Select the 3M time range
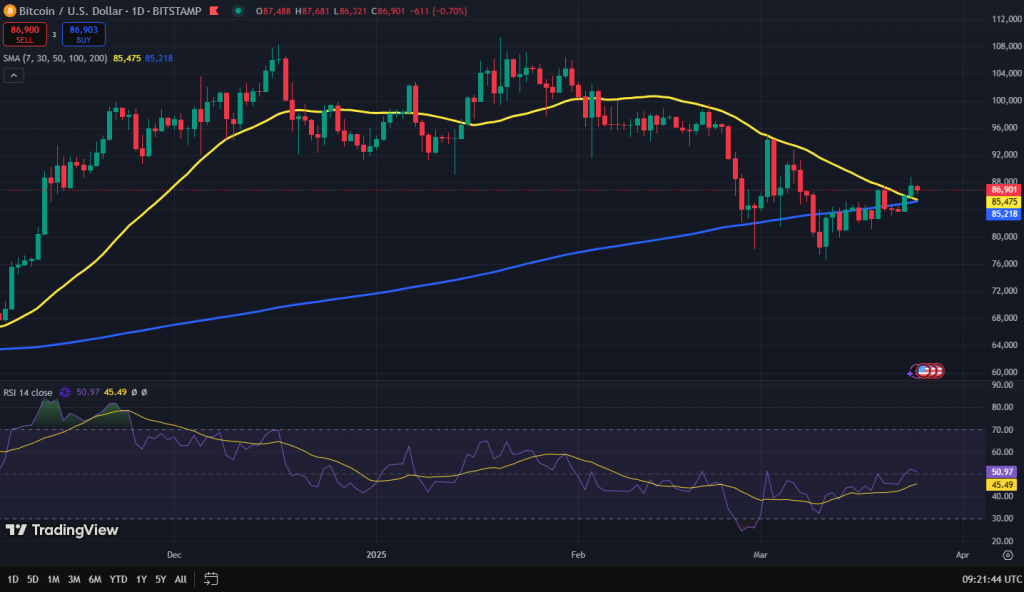 [x=74, y=579]
